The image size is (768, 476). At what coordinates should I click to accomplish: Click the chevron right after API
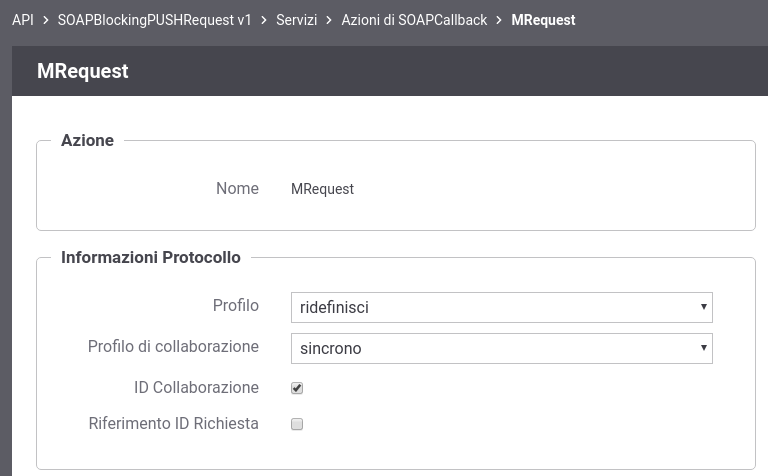(46, 20)
